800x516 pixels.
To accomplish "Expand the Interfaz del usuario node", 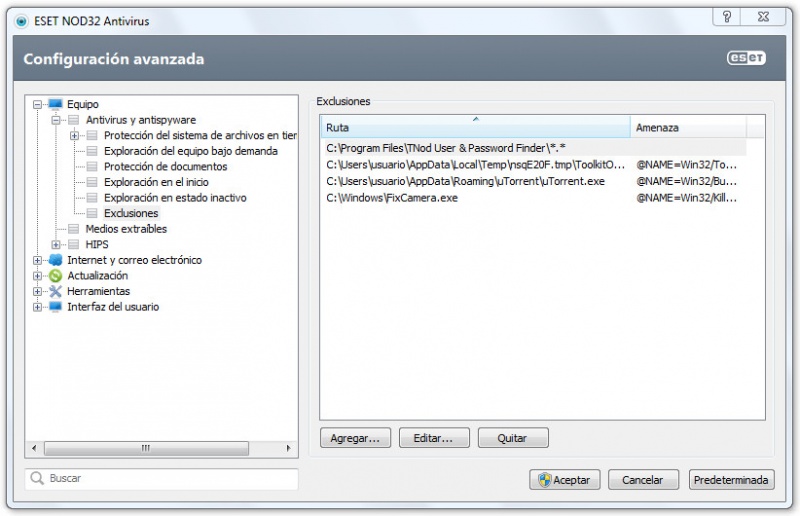I will (x=37, y=307).
